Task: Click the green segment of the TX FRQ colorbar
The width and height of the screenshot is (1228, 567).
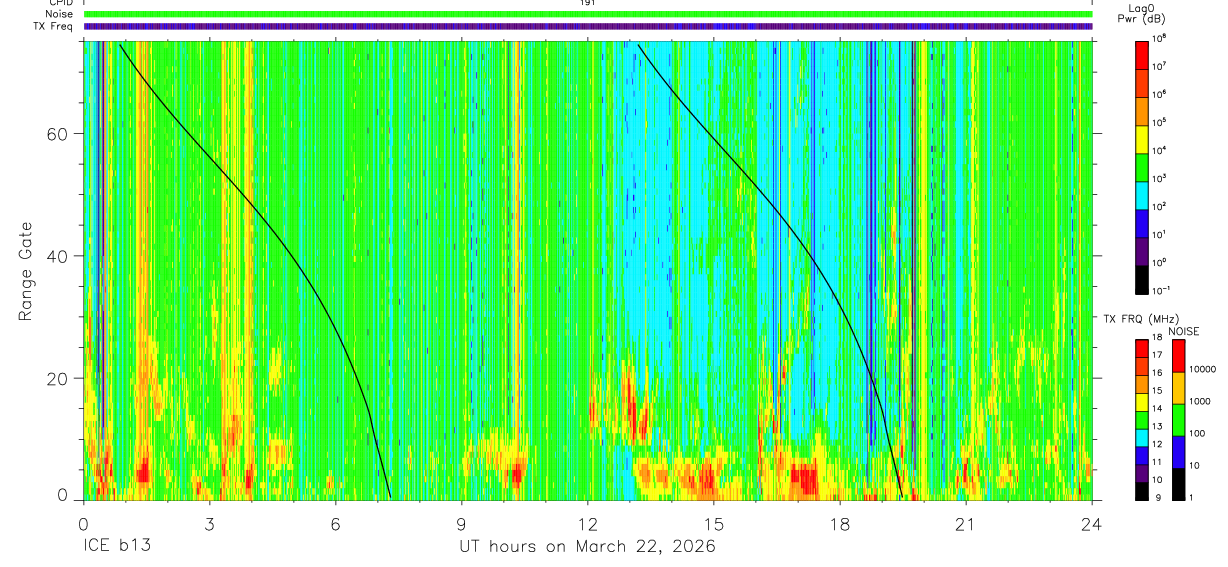Action: (x=1142, y=419)
